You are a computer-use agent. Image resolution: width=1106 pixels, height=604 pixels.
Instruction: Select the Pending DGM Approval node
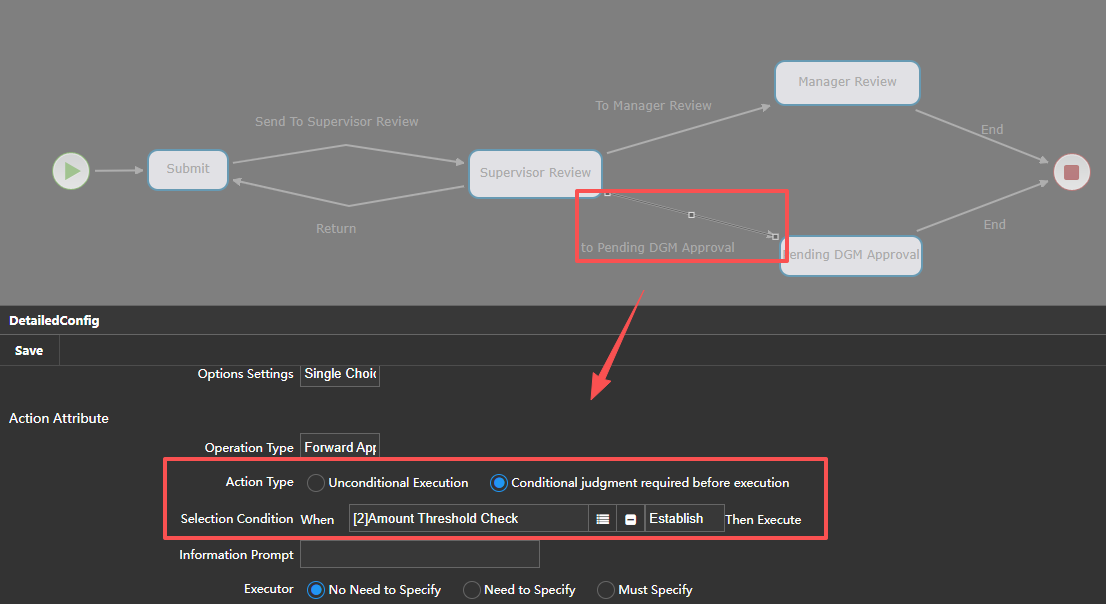coord(851,255)
